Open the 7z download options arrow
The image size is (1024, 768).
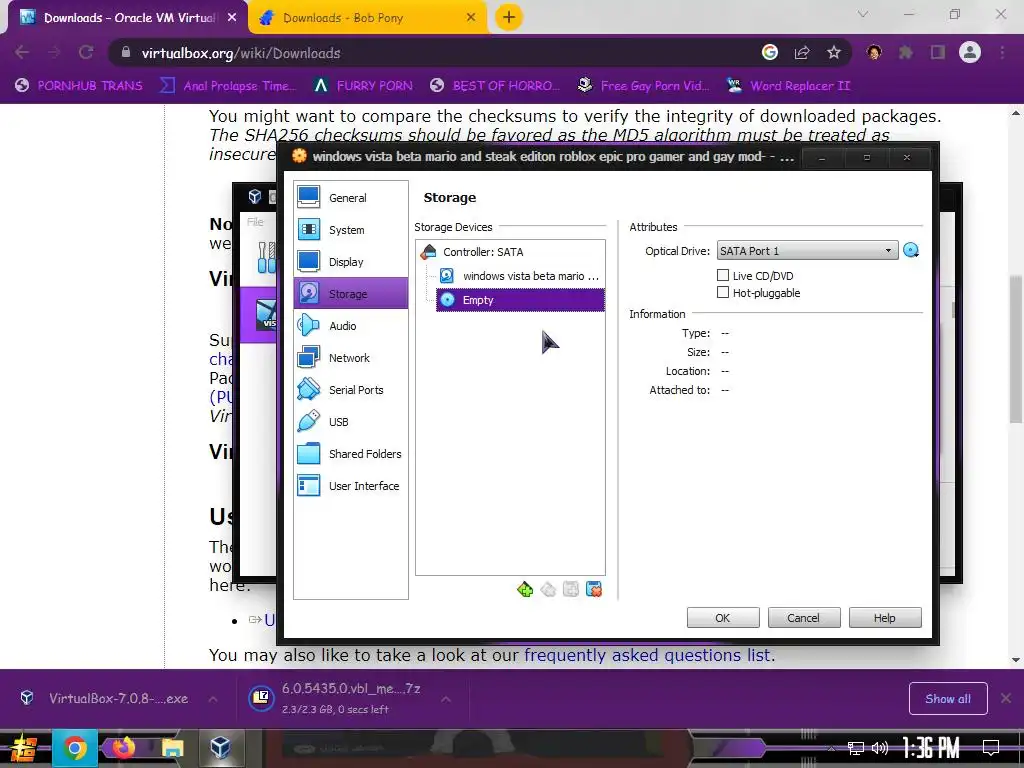(x=446, y=699)
